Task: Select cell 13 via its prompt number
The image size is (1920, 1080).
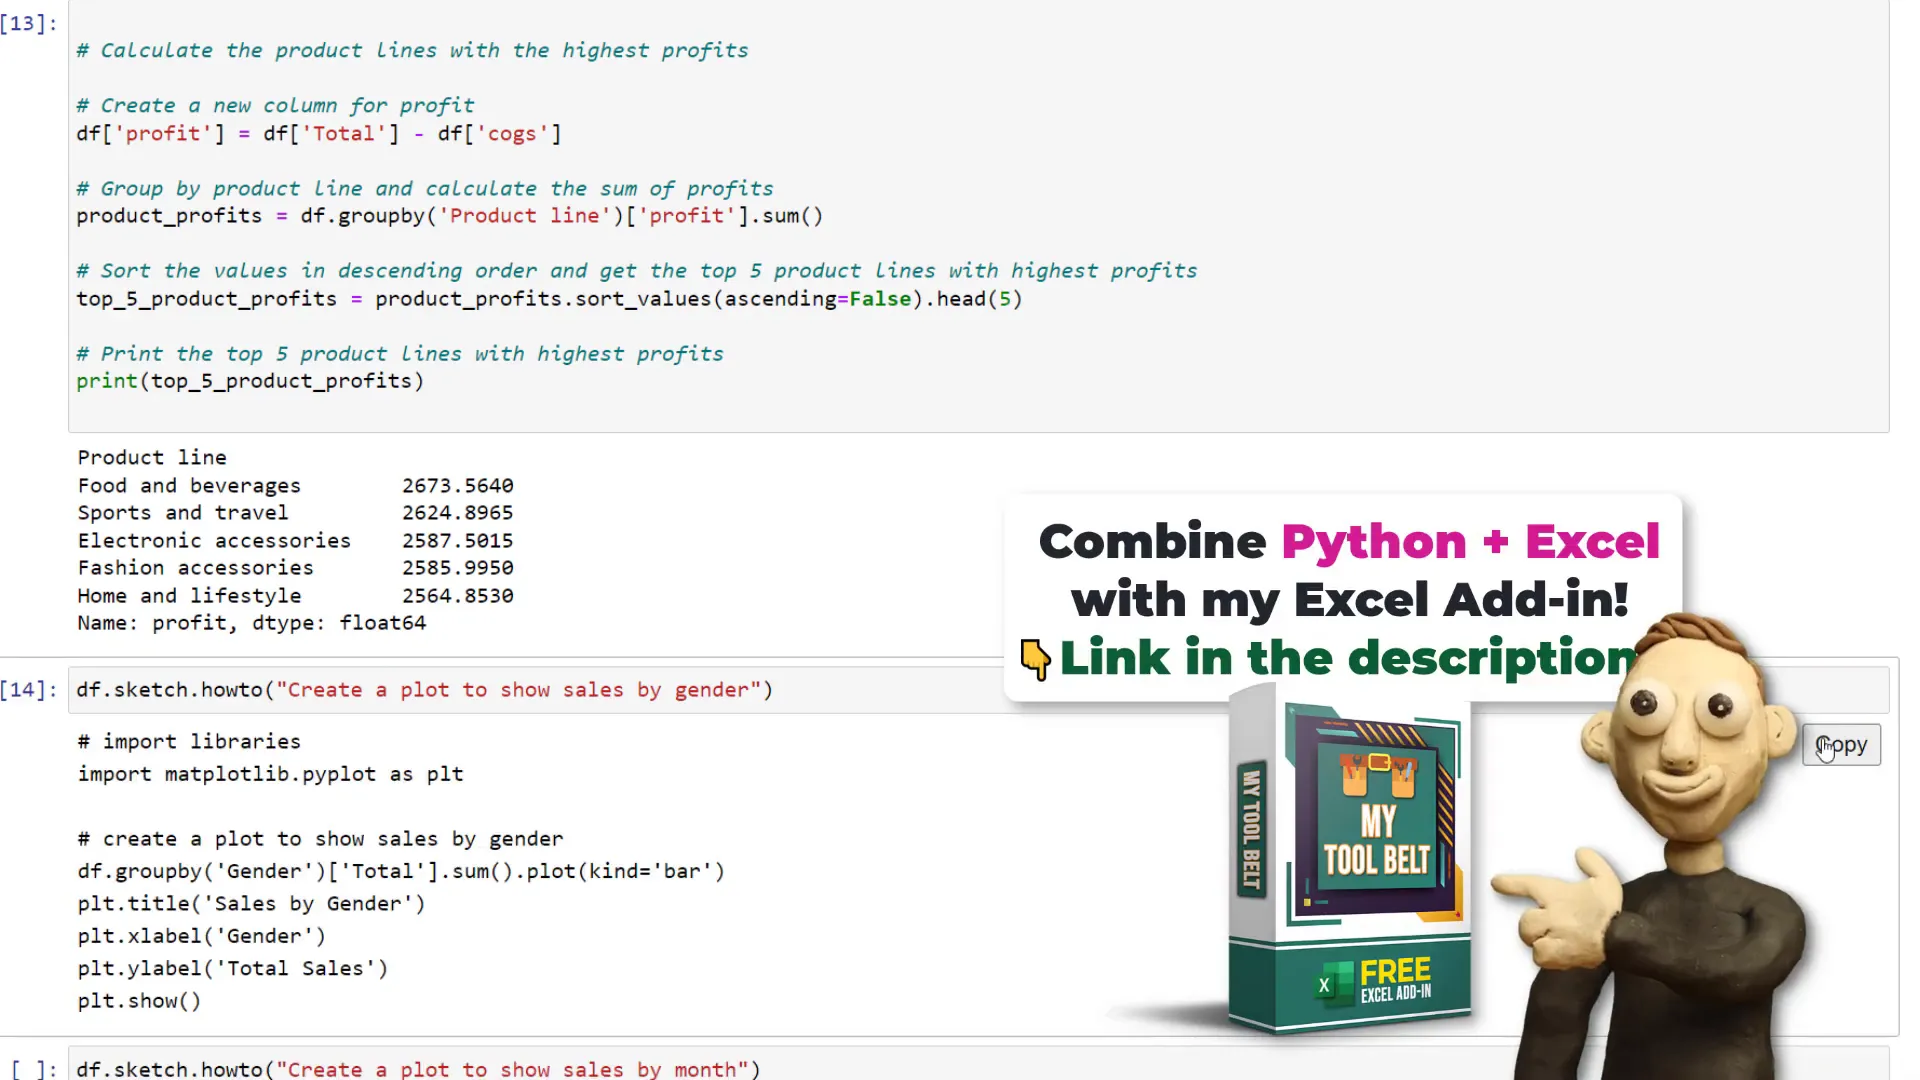Action: 29,23
